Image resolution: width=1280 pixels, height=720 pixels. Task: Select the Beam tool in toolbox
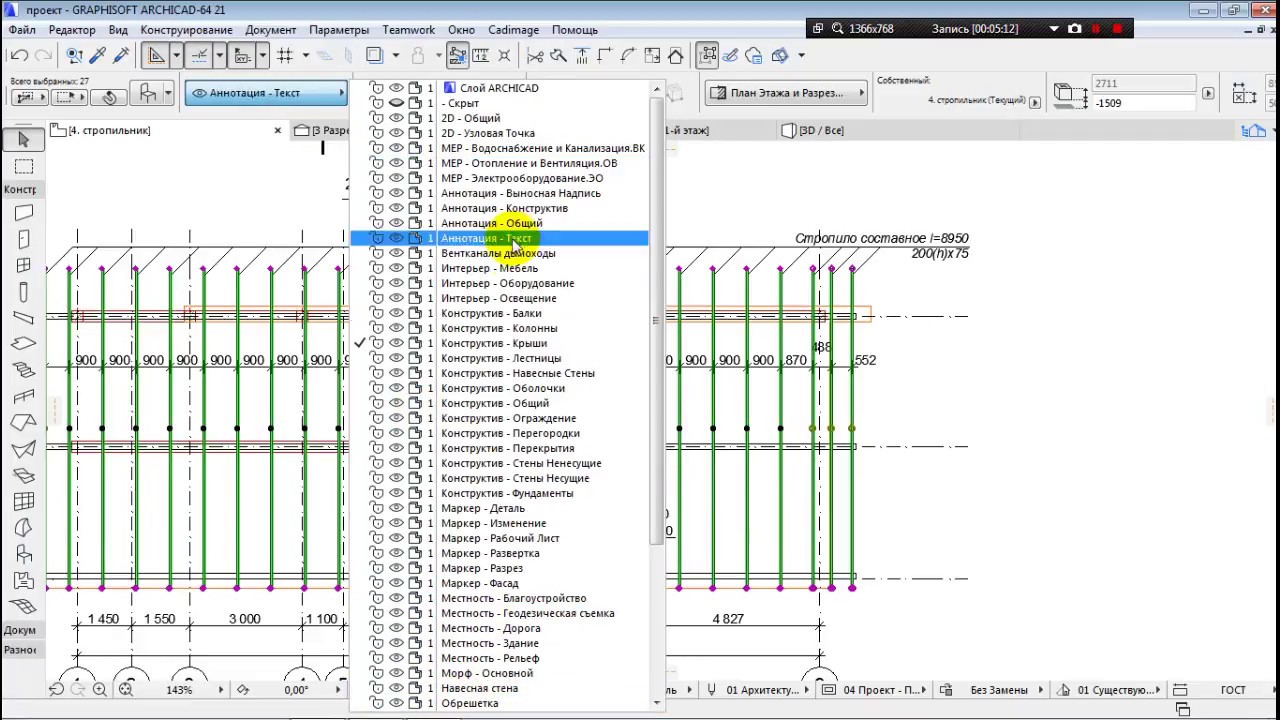24,318
